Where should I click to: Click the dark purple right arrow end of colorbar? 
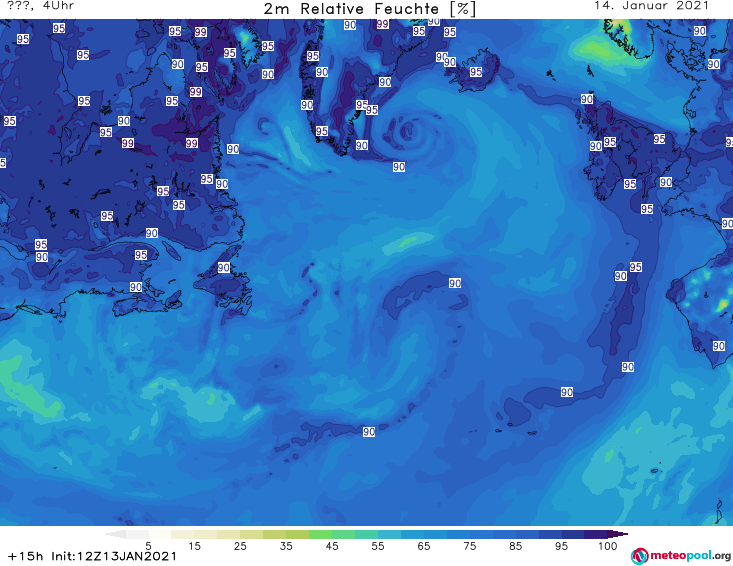pos(618,534)
